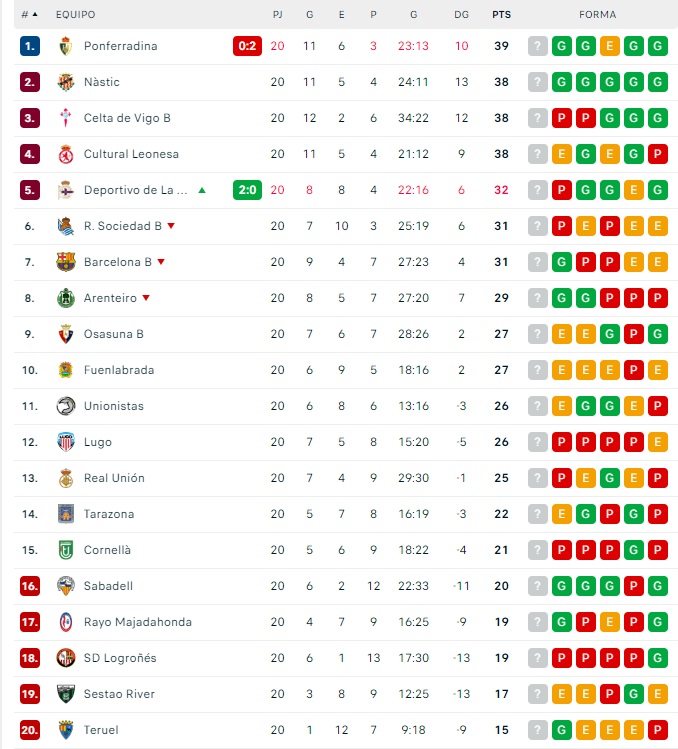
Task: Click the red down arrow beside Arenteiro
Action: 146,298
